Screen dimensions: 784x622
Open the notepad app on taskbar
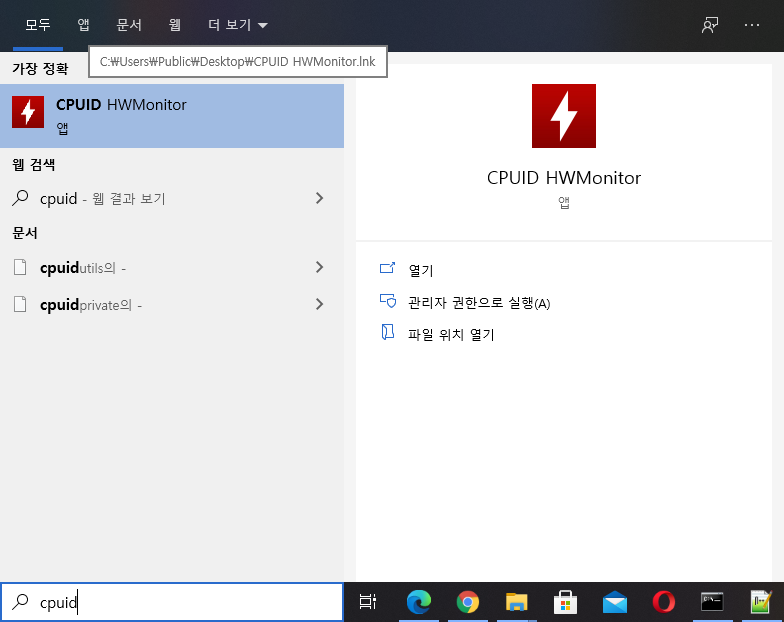pos(761,602)
